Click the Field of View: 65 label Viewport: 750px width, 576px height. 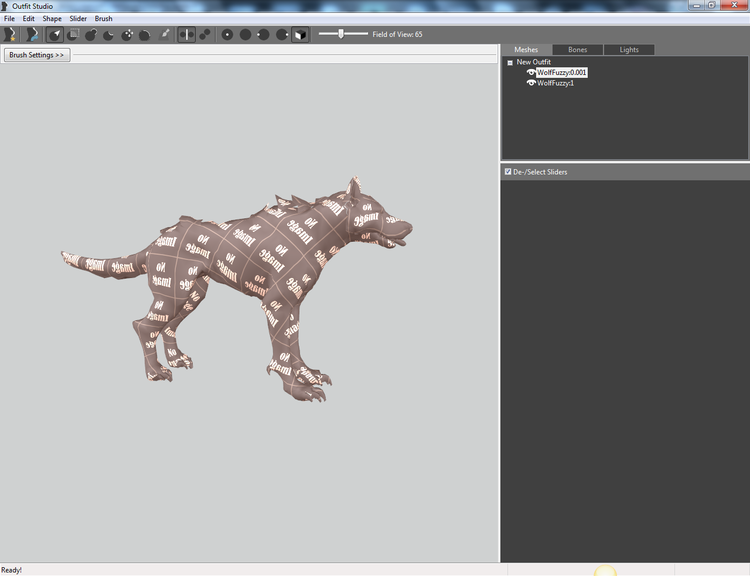397,34
